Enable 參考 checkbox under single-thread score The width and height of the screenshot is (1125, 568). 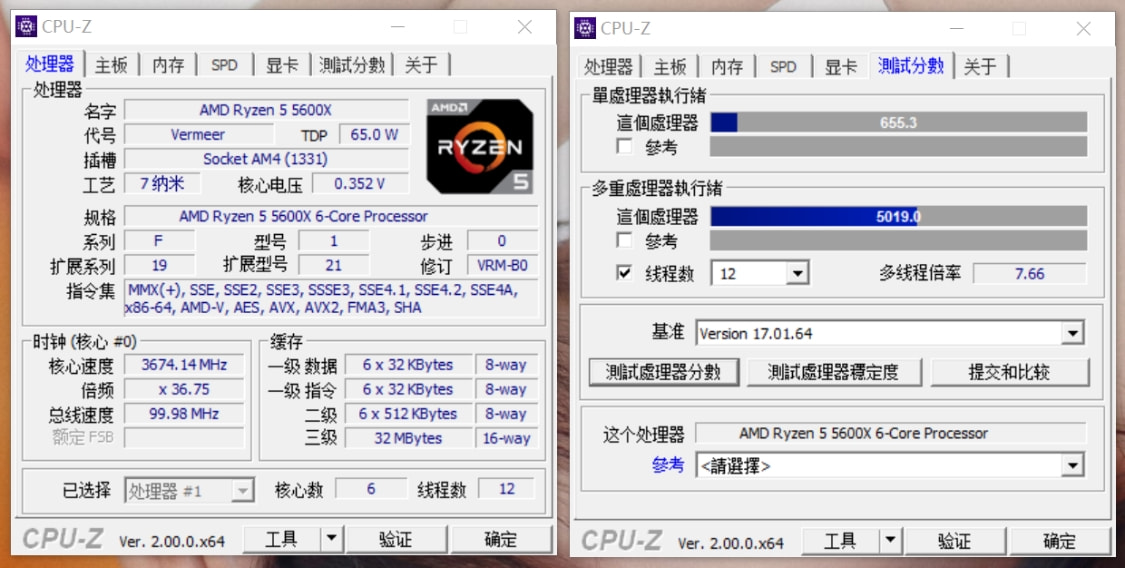[x=624, y=147]
